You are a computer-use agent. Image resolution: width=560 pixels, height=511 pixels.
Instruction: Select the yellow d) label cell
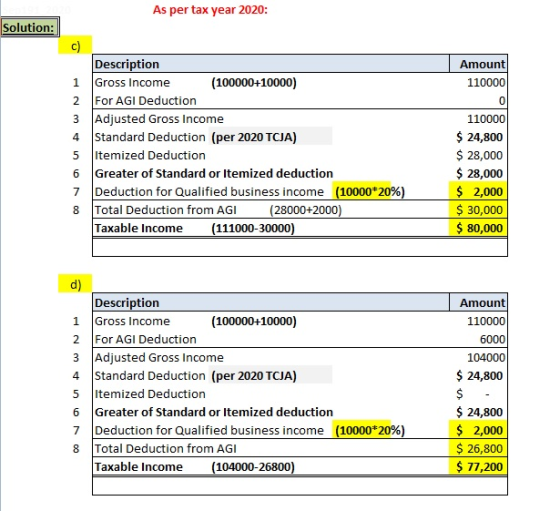tap(75, 284)
